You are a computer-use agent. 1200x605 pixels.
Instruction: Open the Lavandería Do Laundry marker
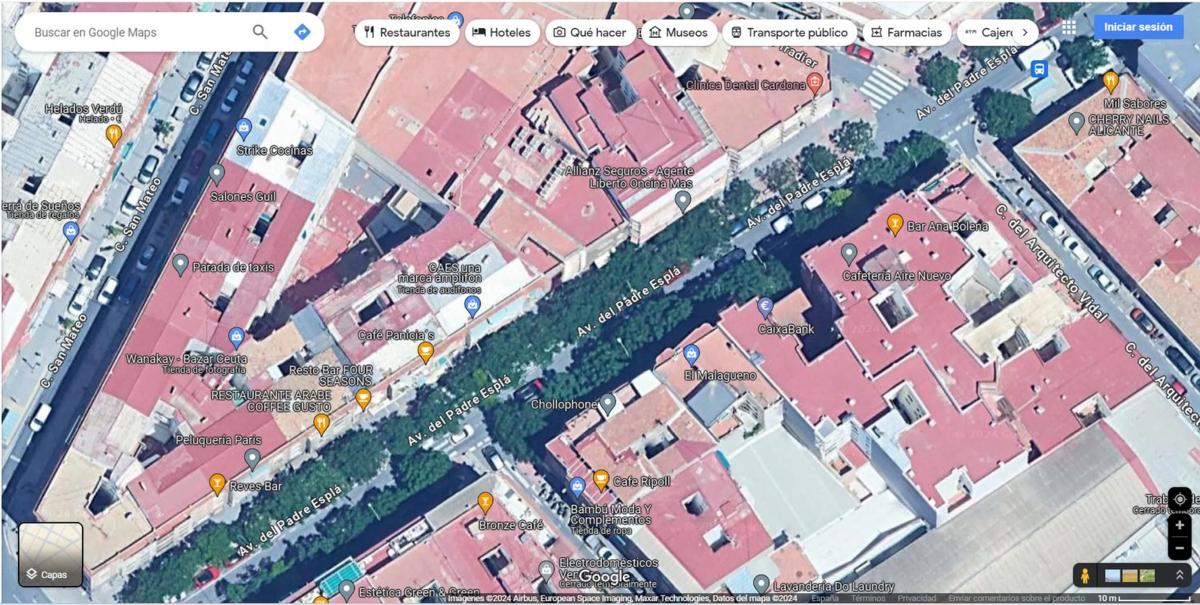click(x=761, y=583)
